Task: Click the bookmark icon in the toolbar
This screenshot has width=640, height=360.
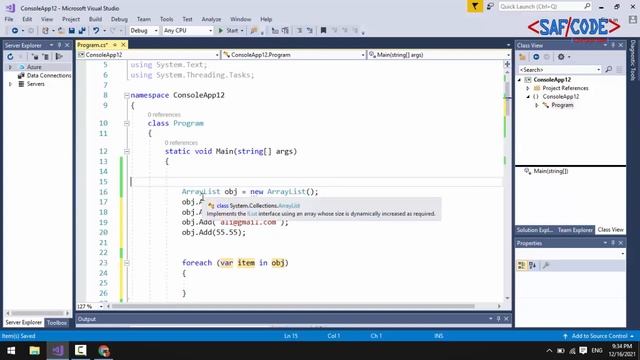Action: [323, 31]
